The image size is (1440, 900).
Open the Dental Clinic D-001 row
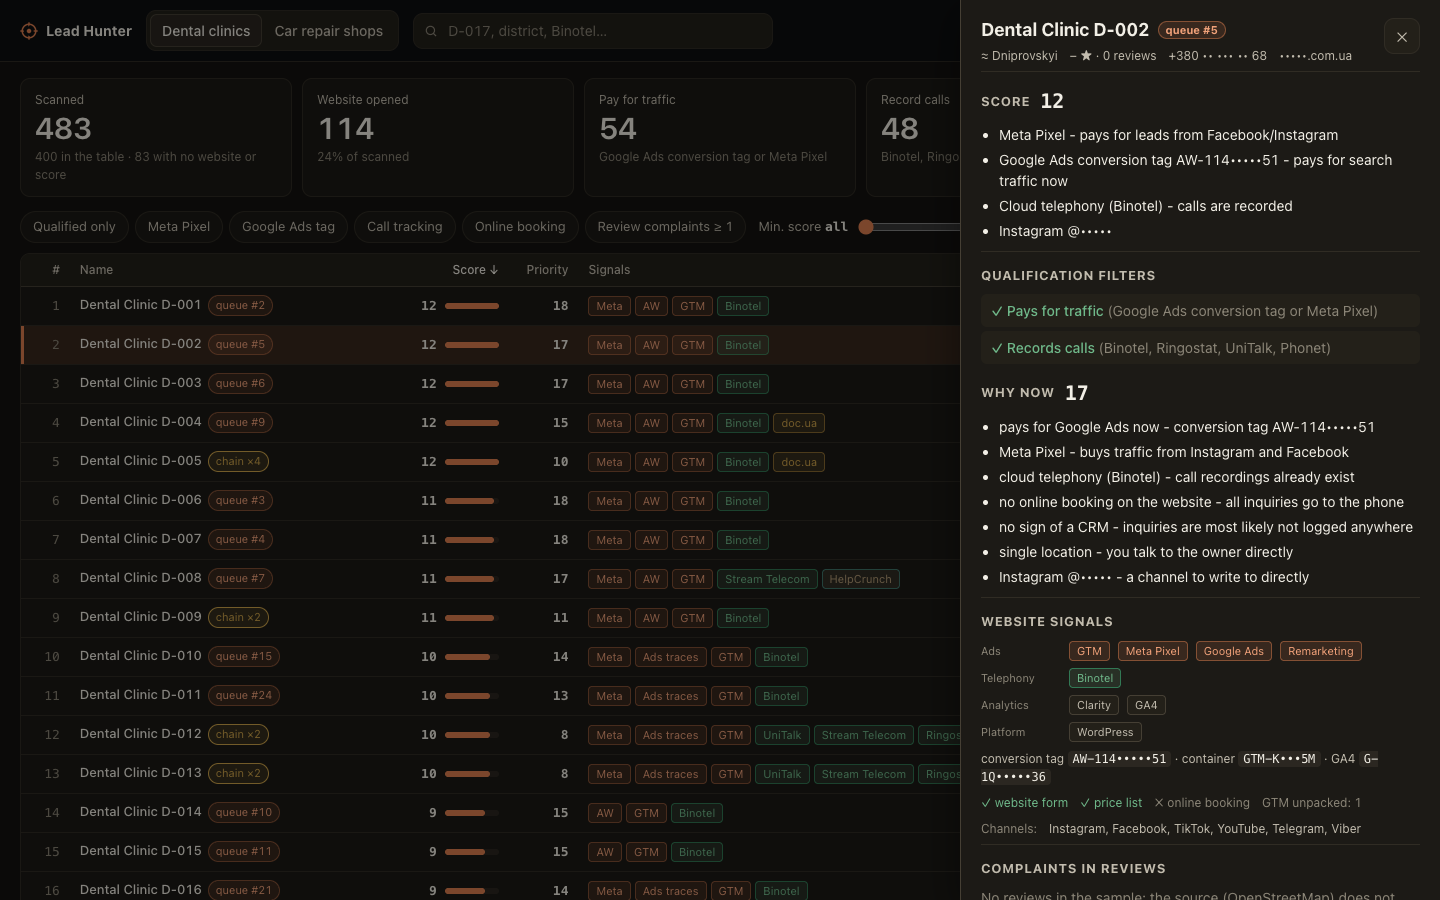(x=490, y=306)
